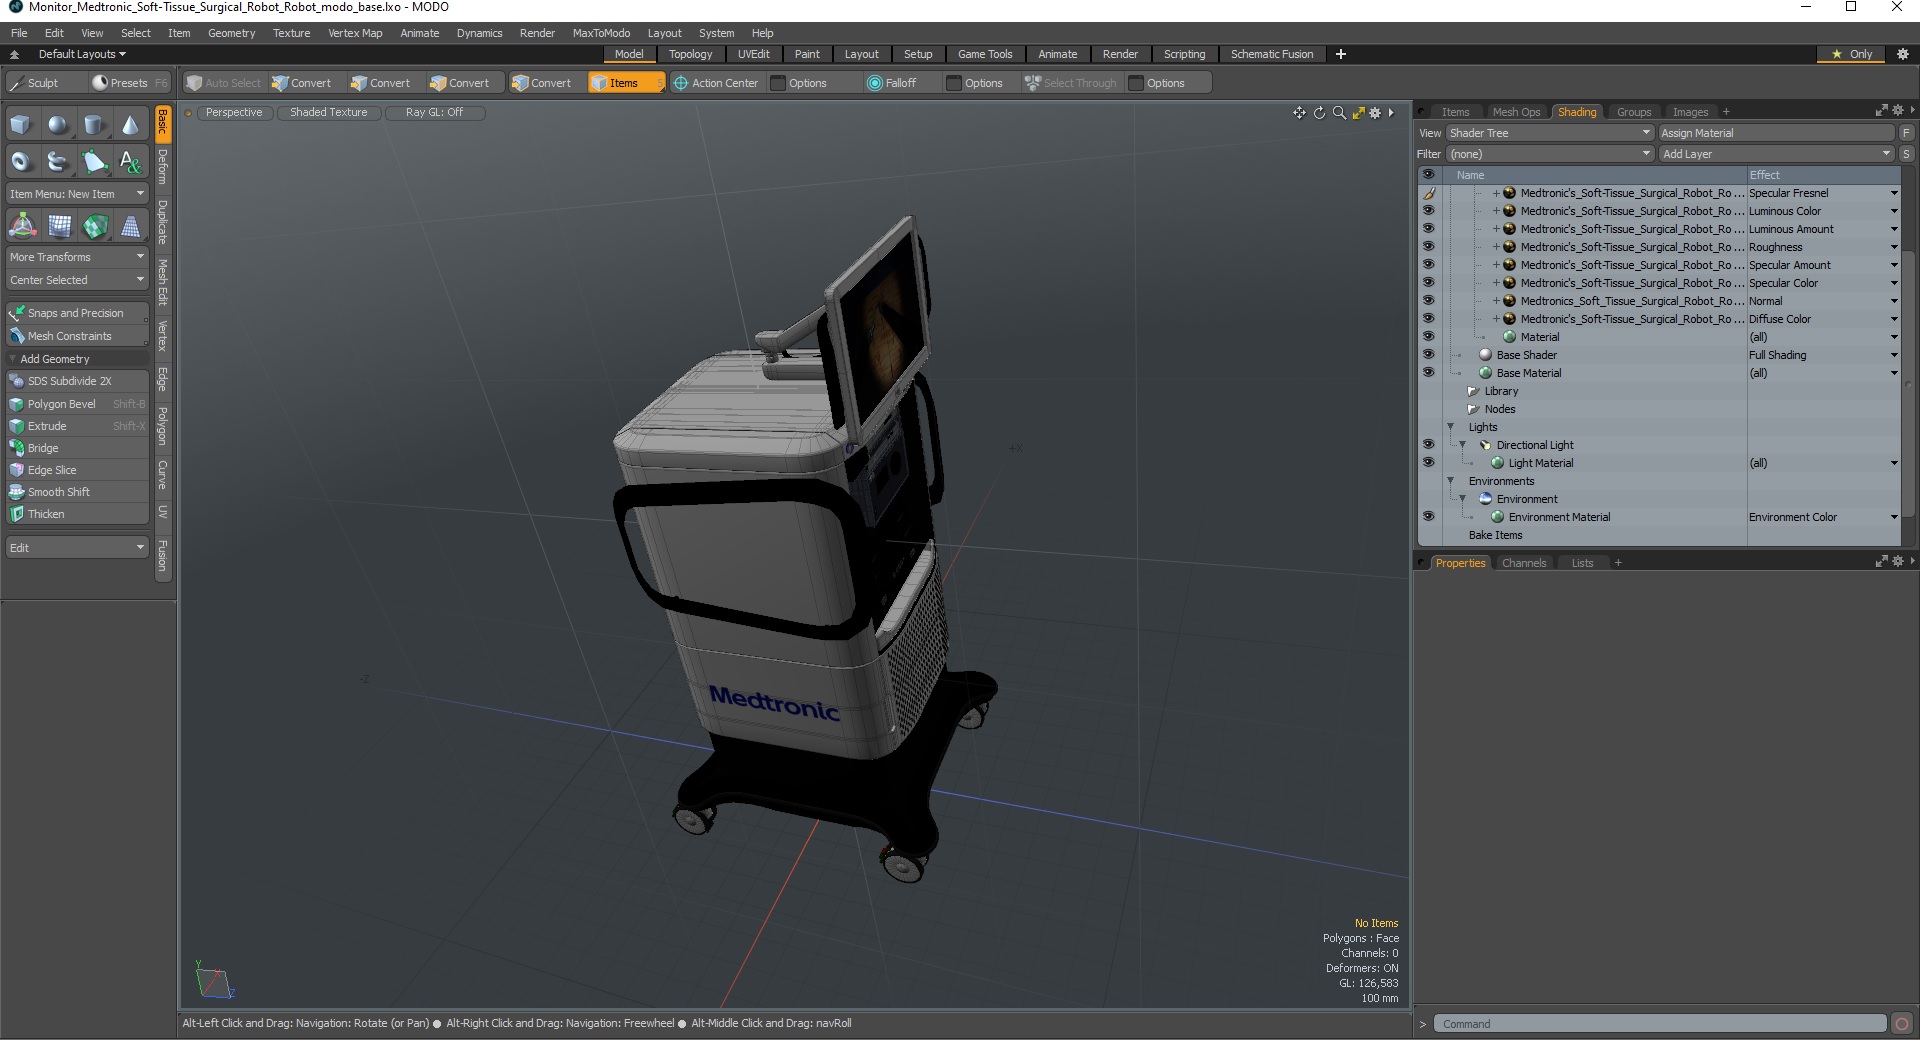Open the Center Selected dropdown
This screenshot has width=1920, height=1040.
click(x=77, y=280)
